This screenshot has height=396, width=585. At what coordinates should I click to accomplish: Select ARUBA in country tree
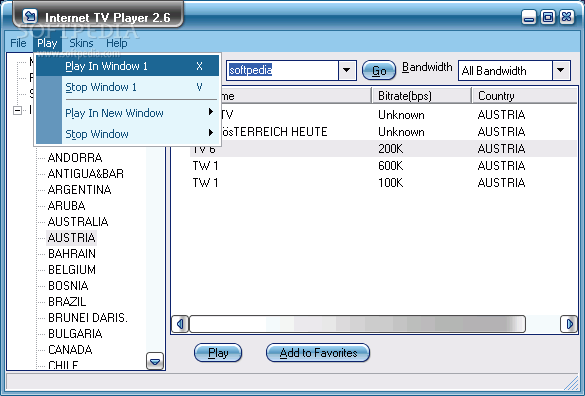coord(66,206)
